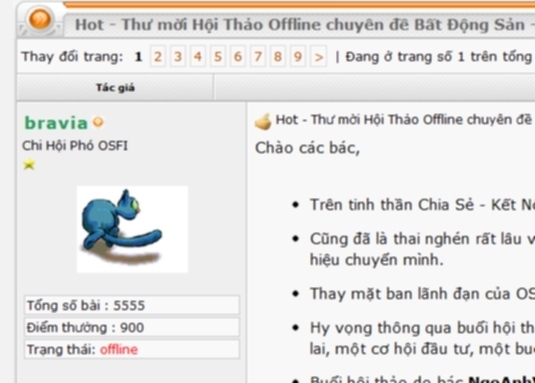Click the orange round arrow icon in header

pyautogui.click(x=40, y=18)
